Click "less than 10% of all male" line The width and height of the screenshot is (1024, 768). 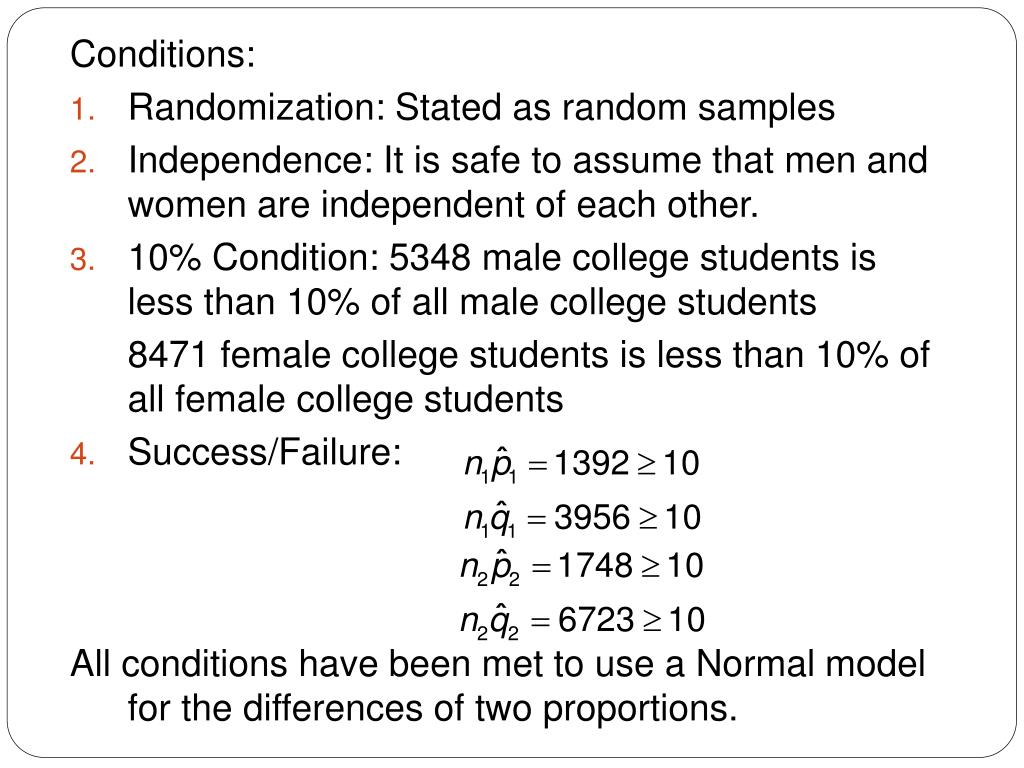pos(472,303)
